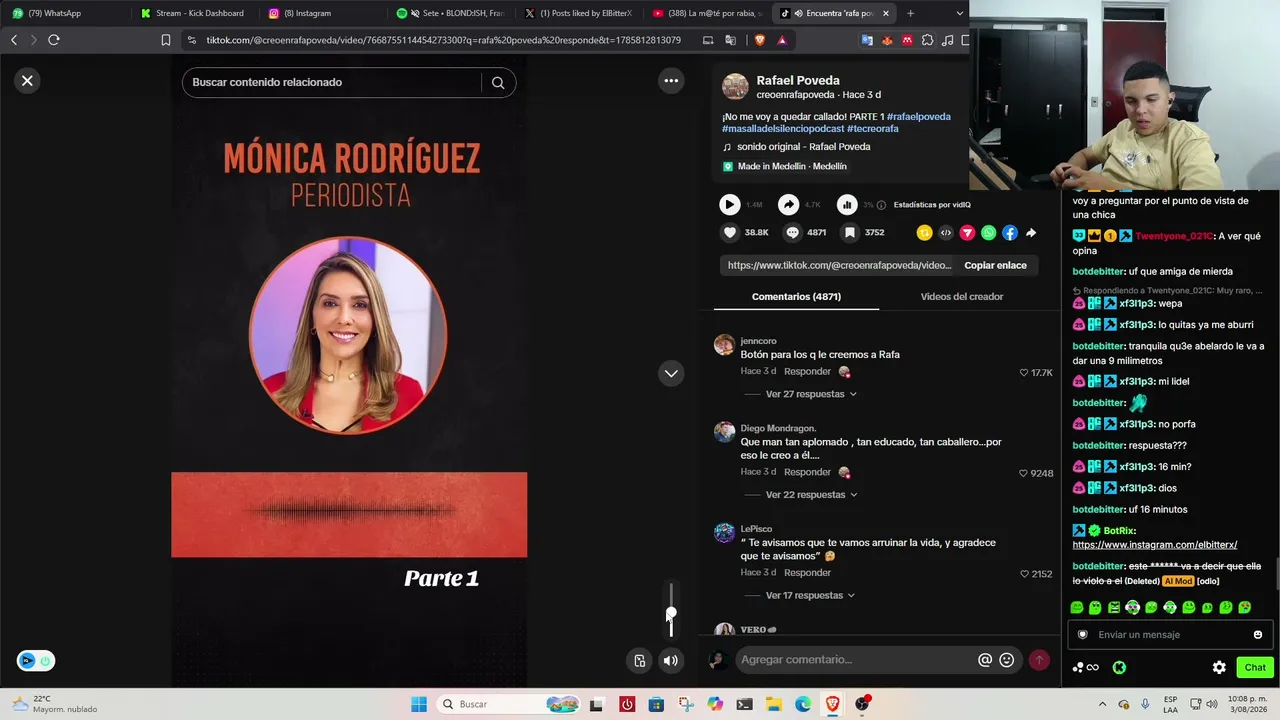
Task: Open the browser extensions puzzle menu
Action: (x=927, y=40)
